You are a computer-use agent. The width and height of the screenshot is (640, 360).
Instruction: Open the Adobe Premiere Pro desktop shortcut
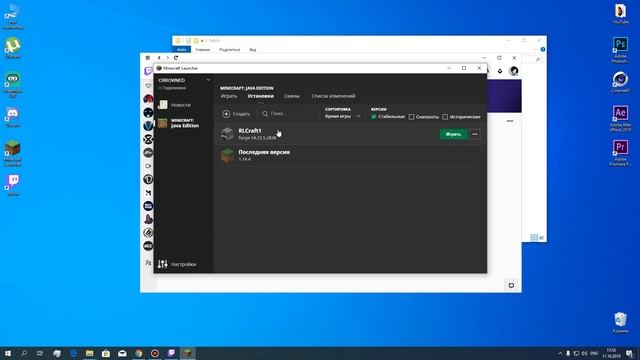(x=620, y=153)
